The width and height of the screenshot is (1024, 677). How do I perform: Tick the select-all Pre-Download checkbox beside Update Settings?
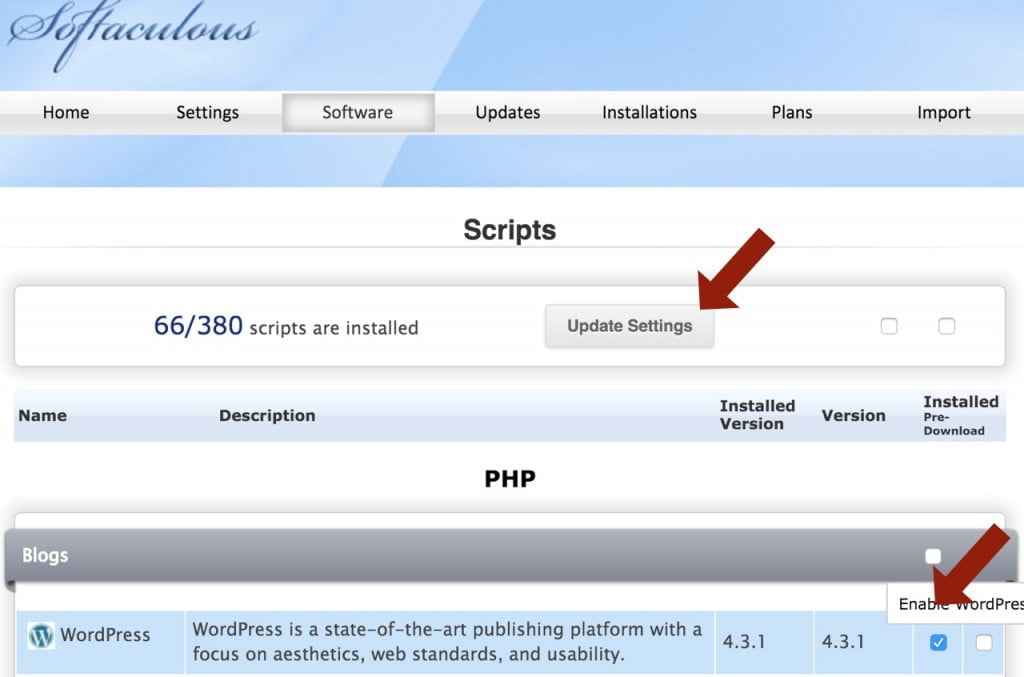(946, 326)
